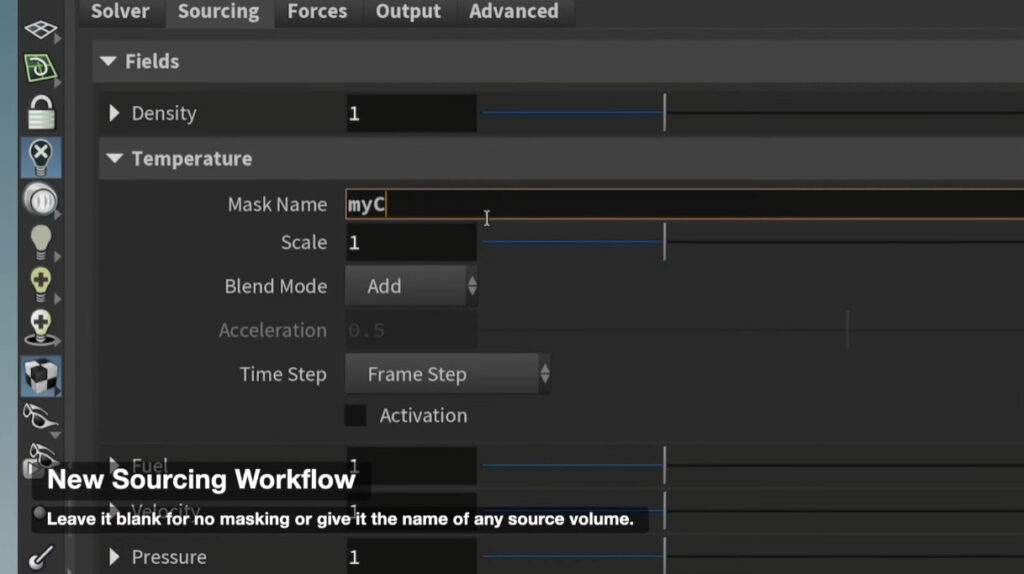Collapse the Temperature section
Image resolution: width=1024 pixels, height=574 pixels.
pyautogui.click(x=114, y=159)
